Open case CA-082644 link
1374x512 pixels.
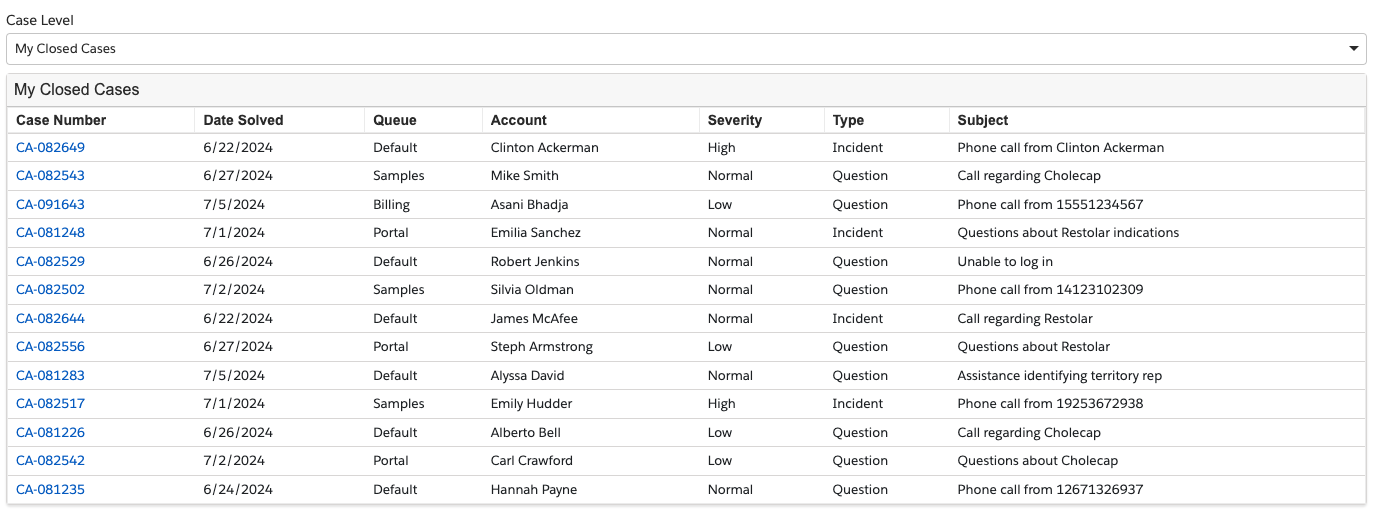coord(50,318)
